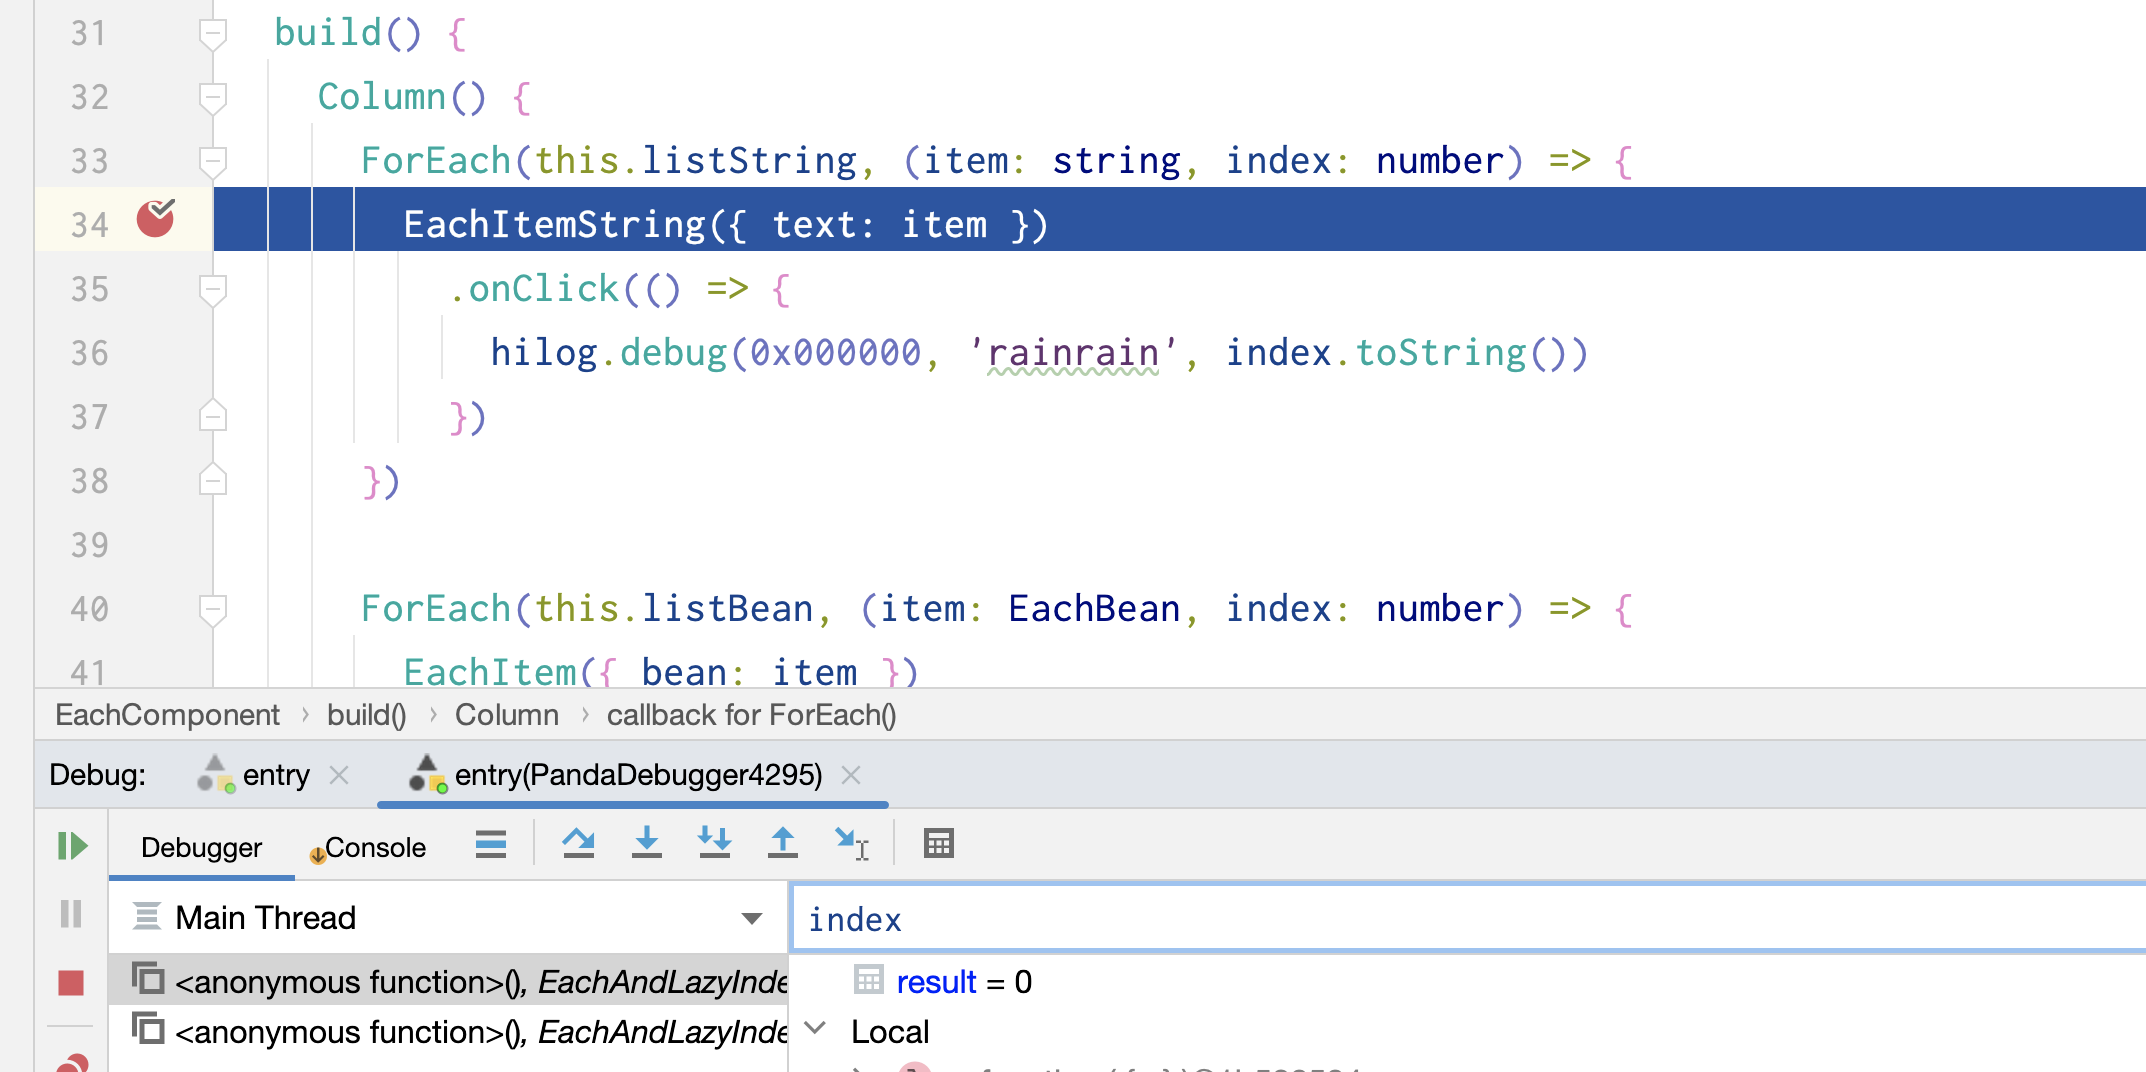Collapse the build() block at line 31

pos(213,34)
